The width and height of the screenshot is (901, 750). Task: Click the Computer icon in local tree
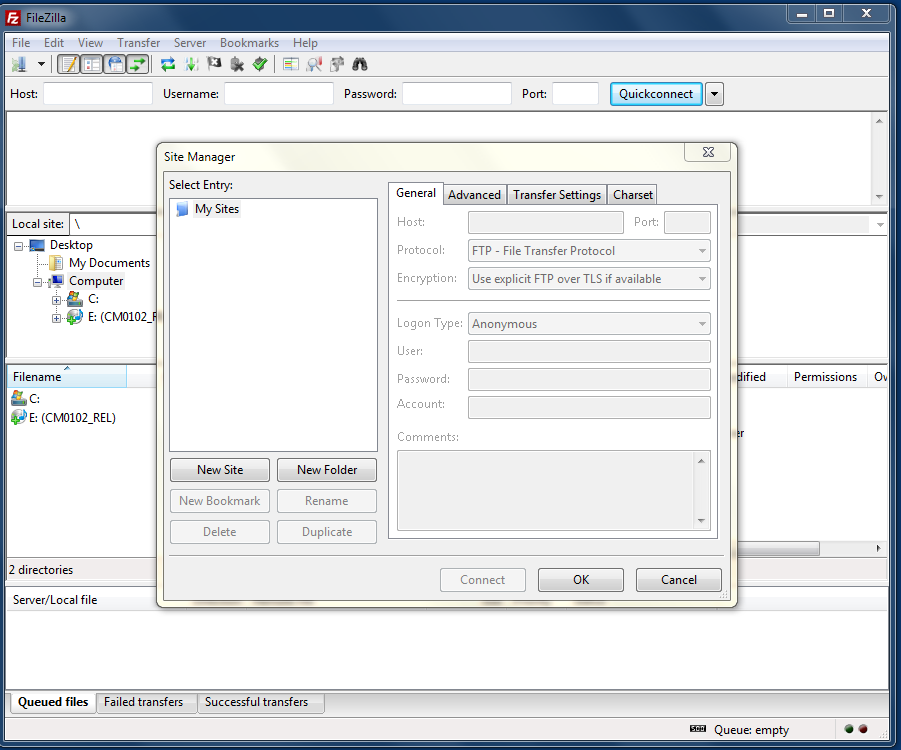pyautogui.click(x=57, y=281)
